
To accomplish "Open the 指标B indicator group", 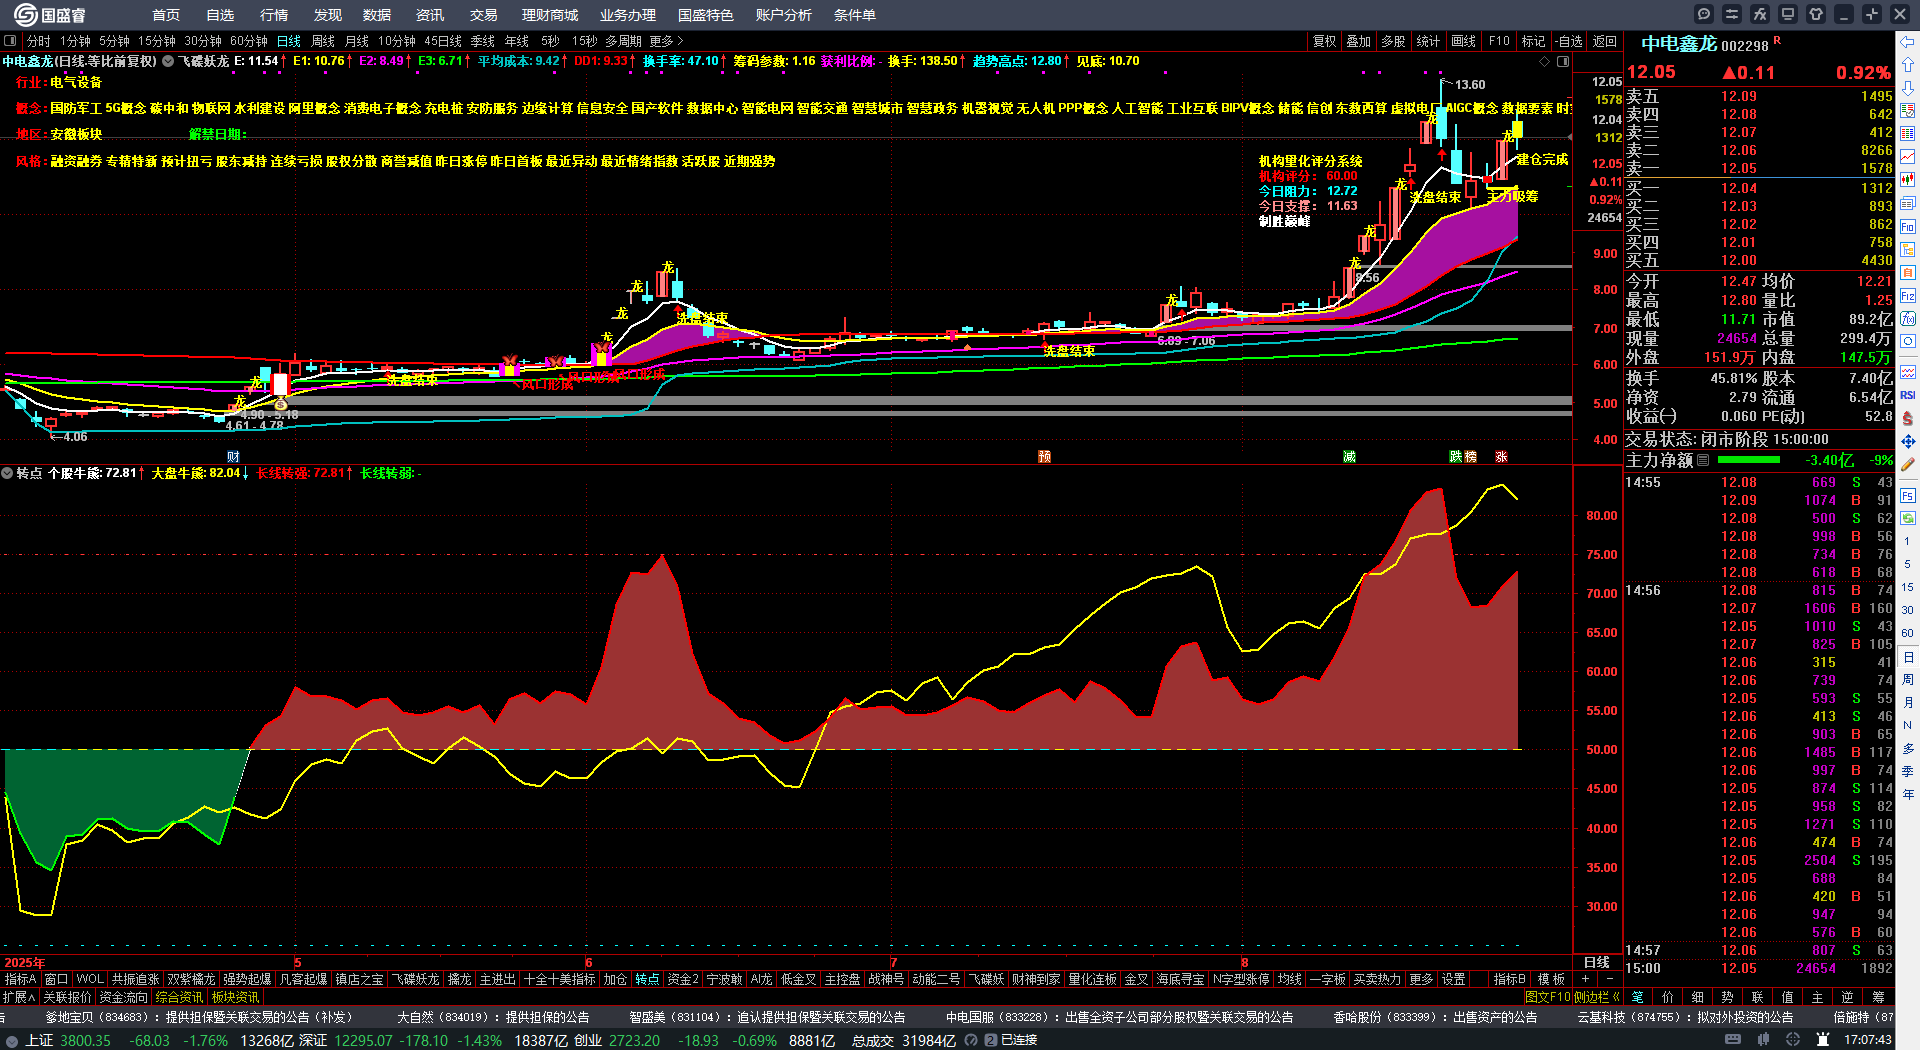I will pos(1509,979).
